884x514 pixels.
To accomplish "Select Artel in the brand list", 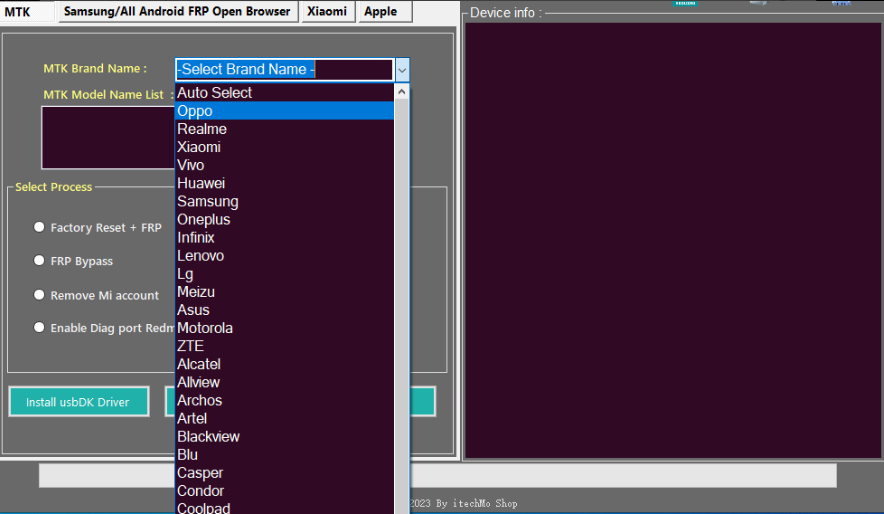I will [x=285, y=418].
